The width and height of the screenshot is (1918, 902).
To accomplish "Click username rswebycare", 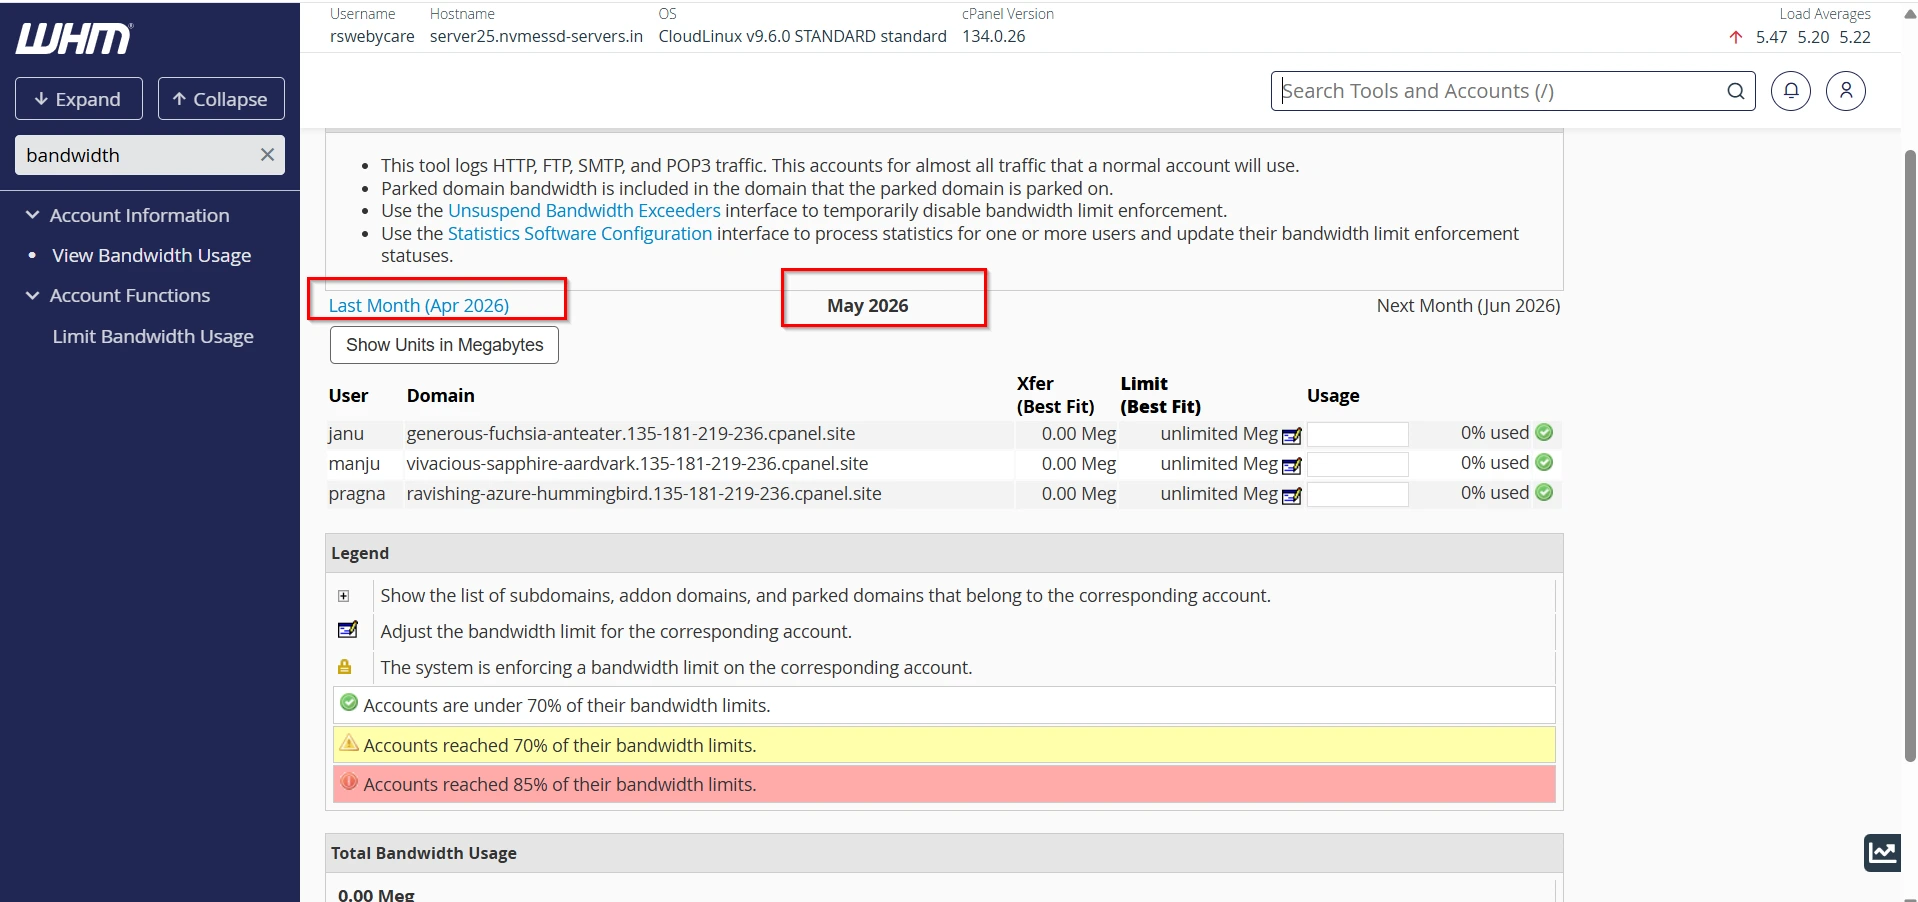I will click(372, 36).
